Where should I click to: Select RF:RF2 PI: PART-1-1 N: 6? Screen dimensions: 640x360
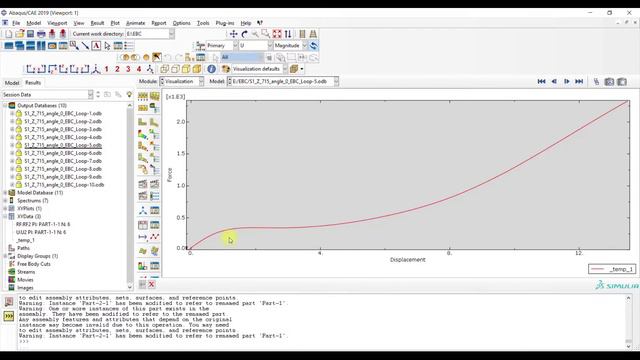point(43,224)
